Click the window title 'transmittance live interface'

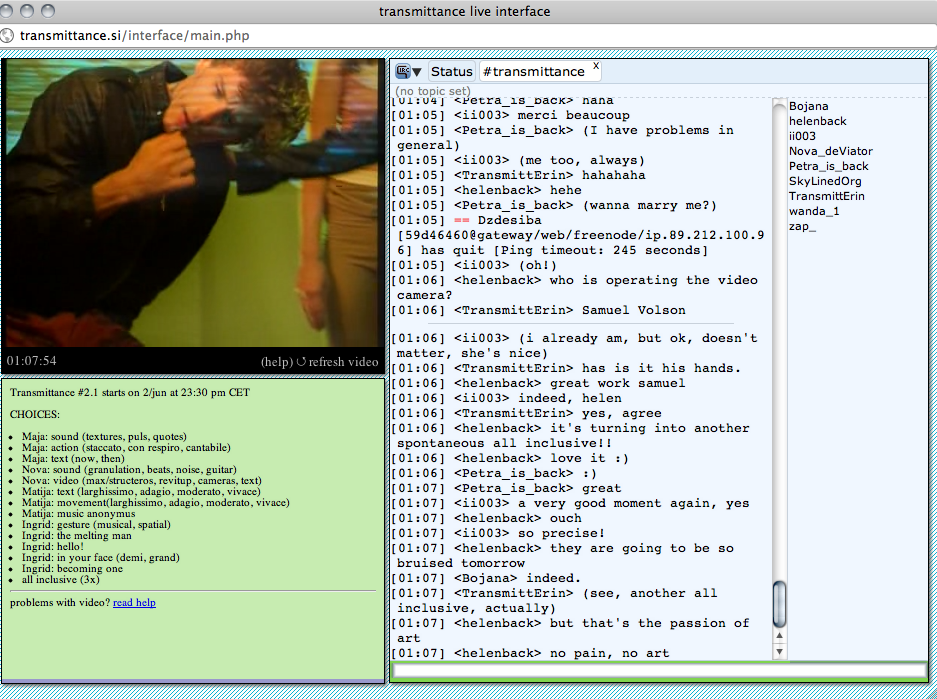coord(464,11)
